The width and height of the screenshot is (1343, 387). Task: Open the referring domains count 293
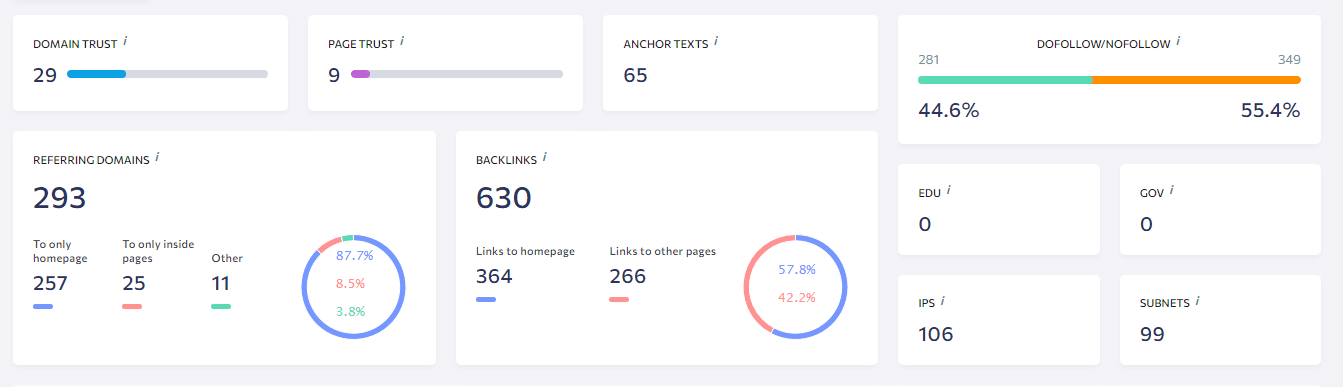point(60,198)
